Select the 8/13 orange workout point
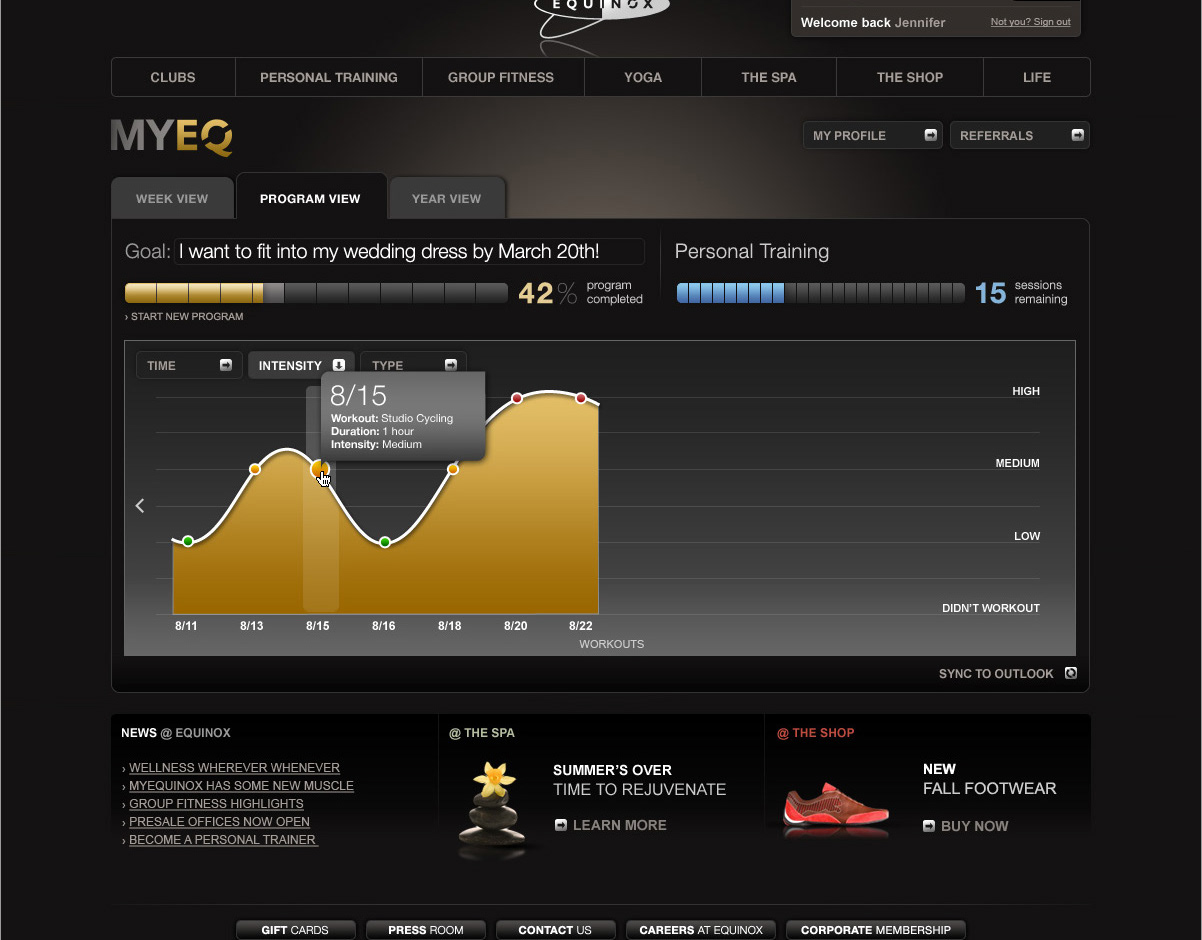 tap(255, 469)
